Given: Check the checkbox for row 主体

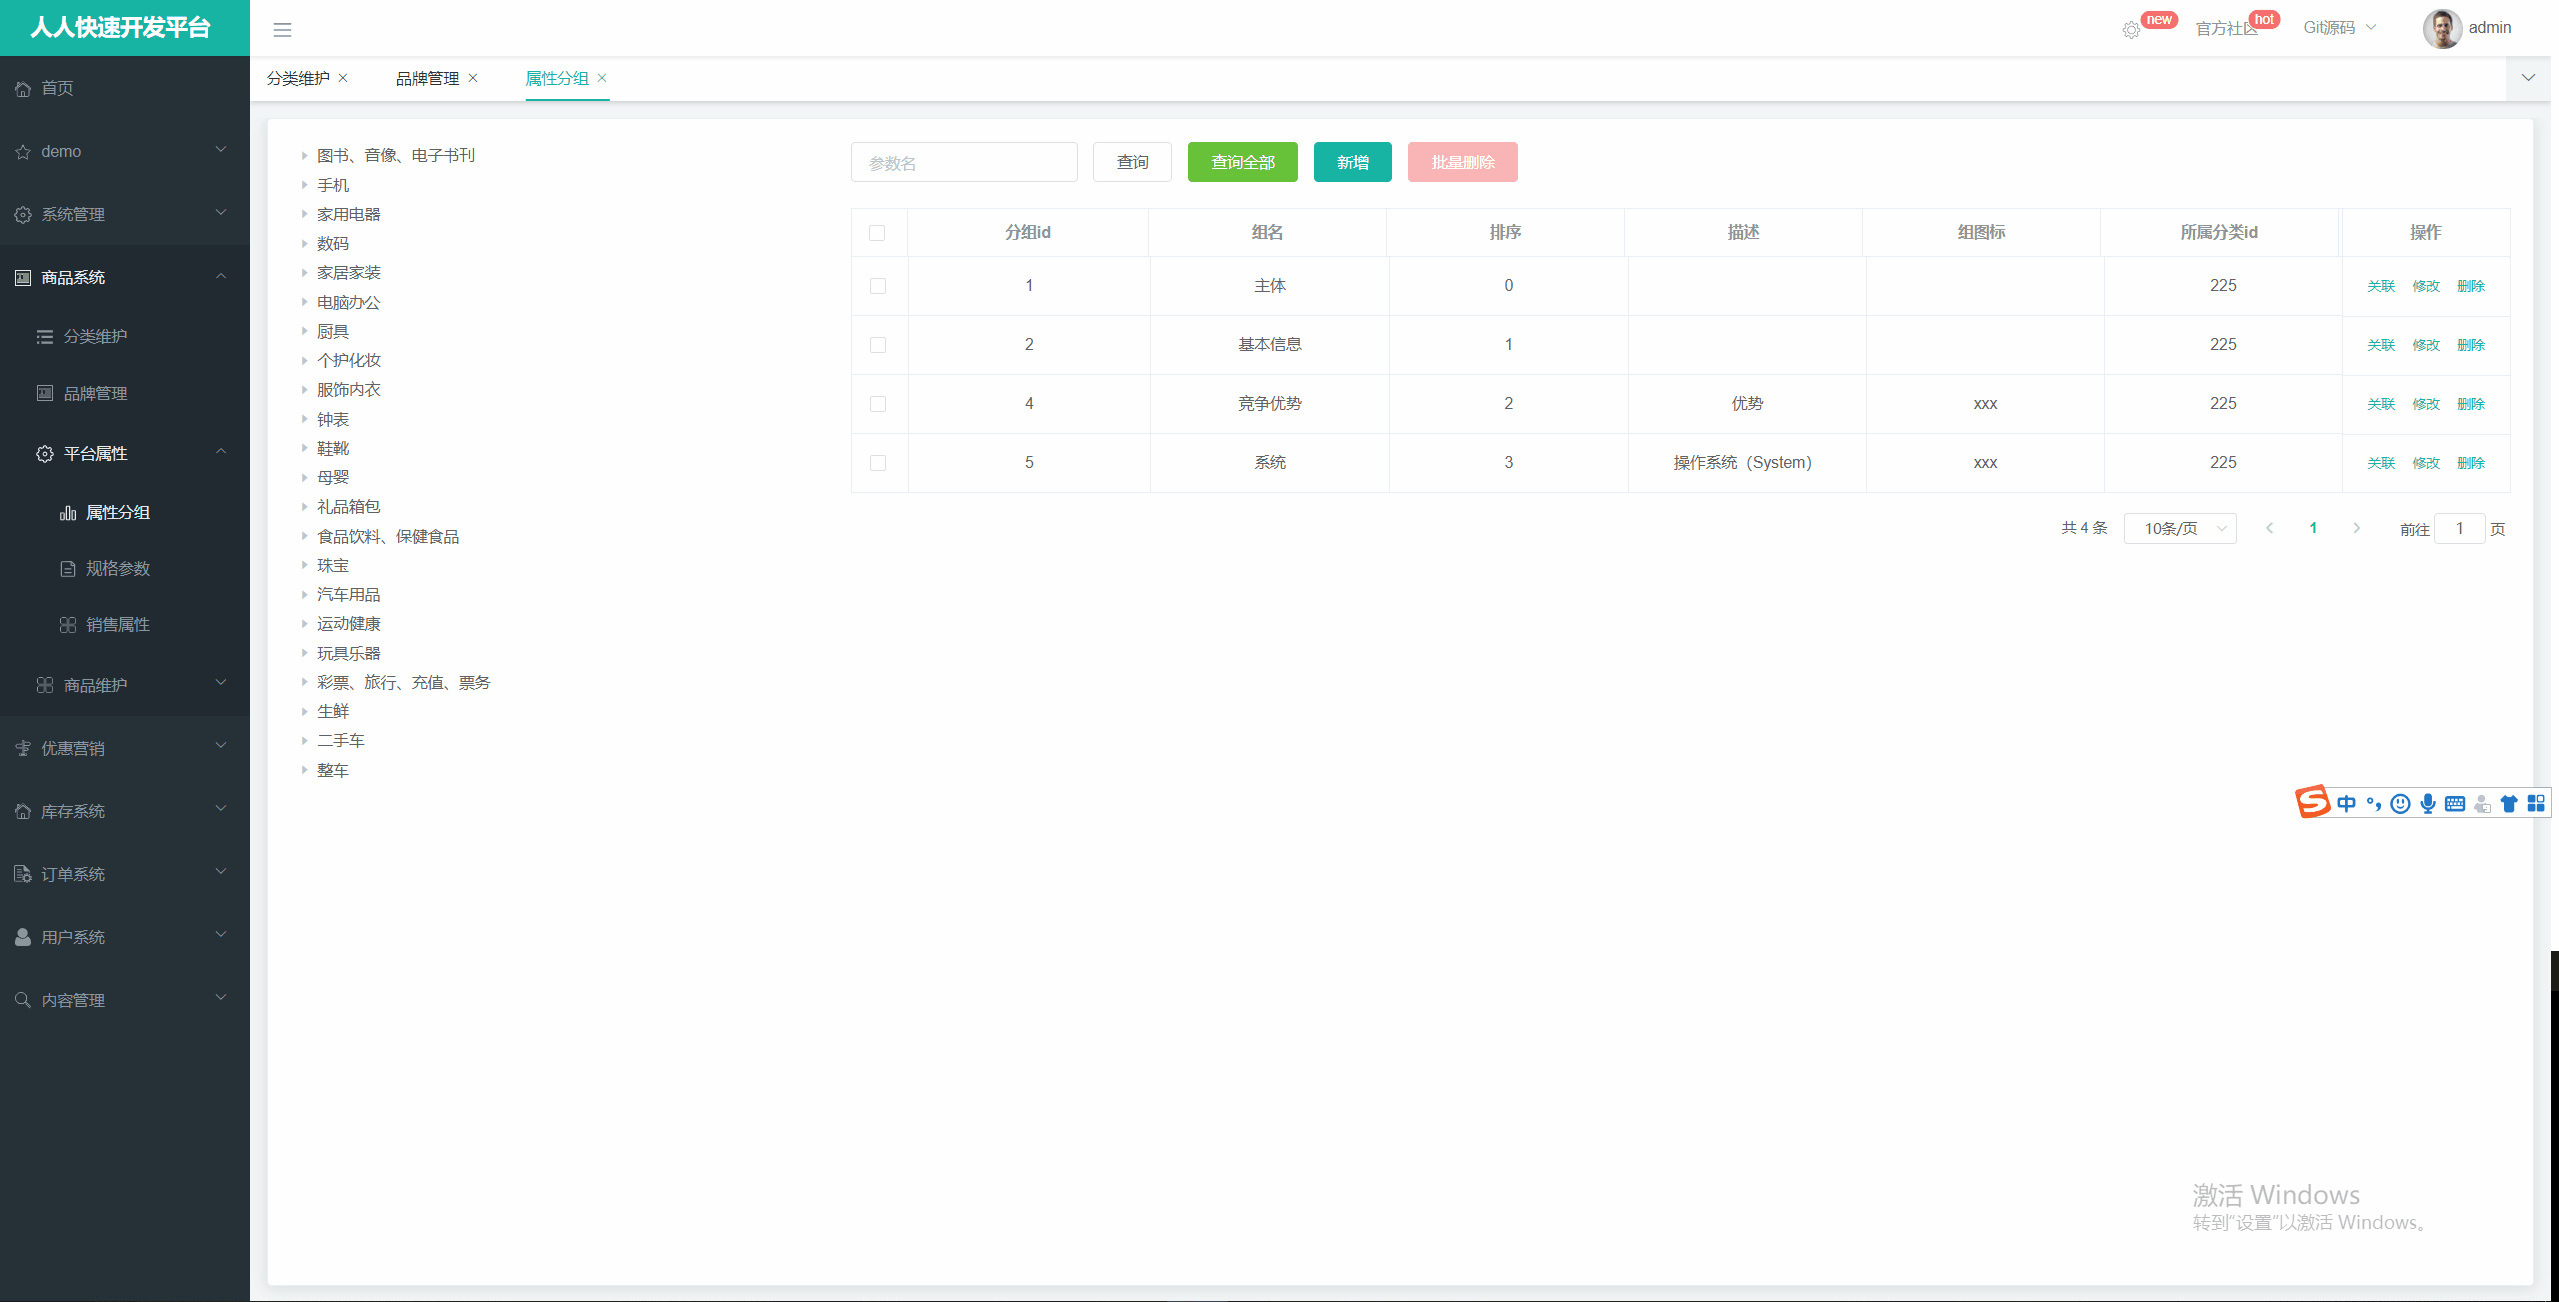Looking at the screenshot, I should coord(877,286).
